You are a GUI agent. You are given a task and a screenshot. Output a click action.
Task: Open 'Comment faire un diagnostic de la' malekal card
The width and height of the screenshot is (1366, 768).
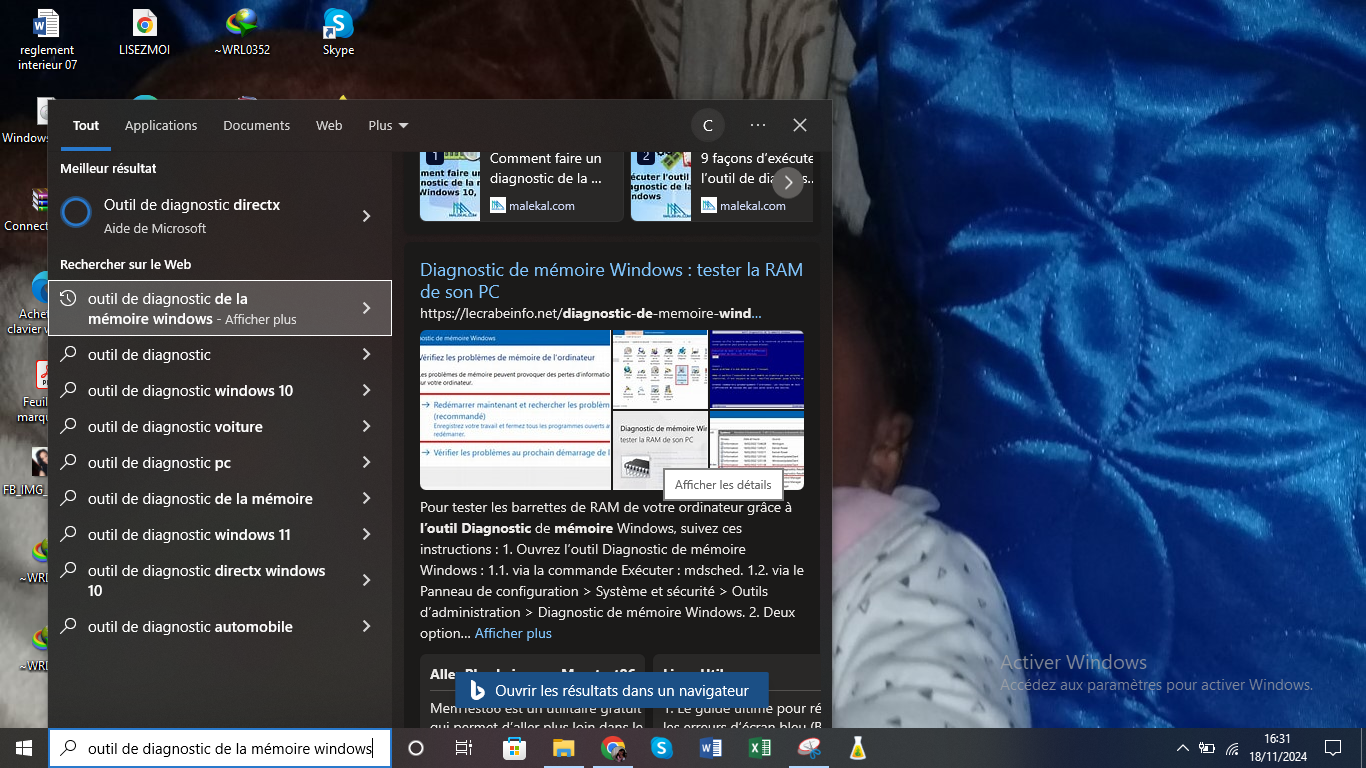[x=521, y=186]
